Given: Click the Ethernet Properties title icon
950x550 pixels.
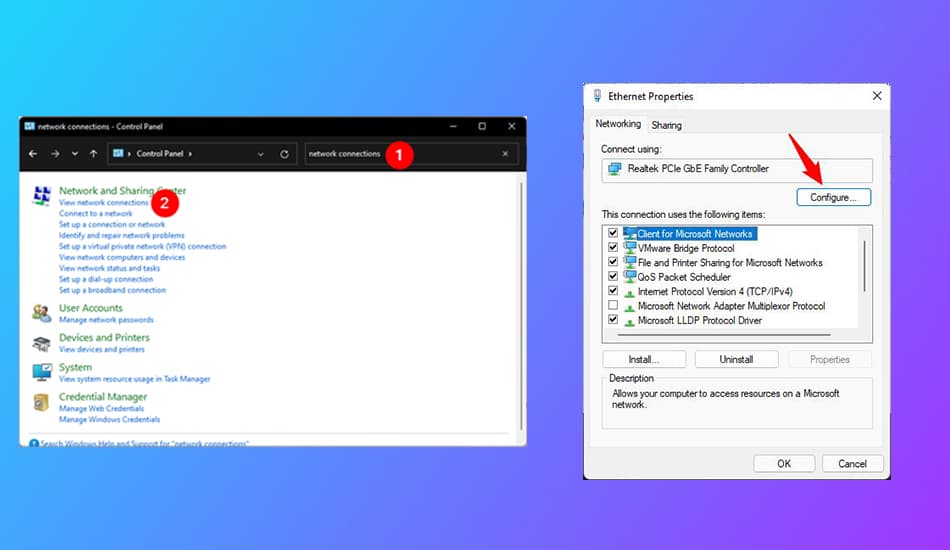Looking at the screenshot, I should pos(597,96).
